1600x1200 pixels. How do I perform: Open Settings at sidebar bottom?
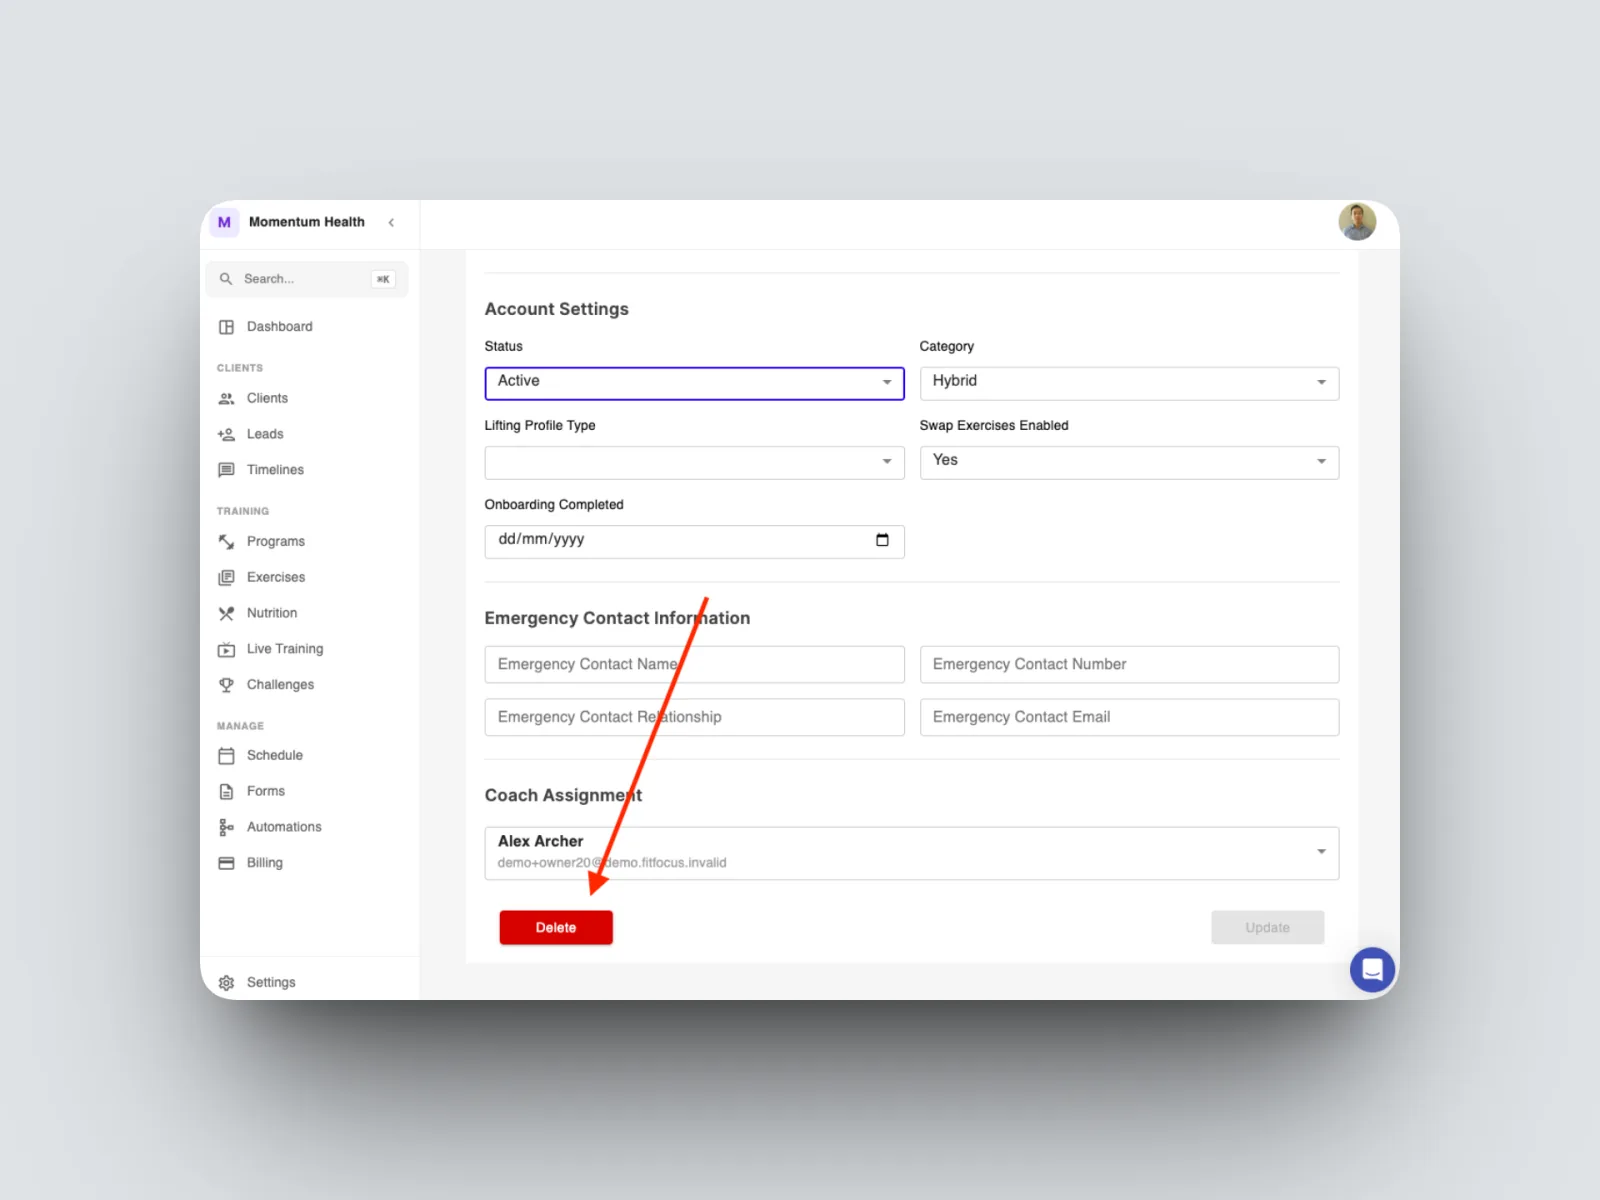271,983
